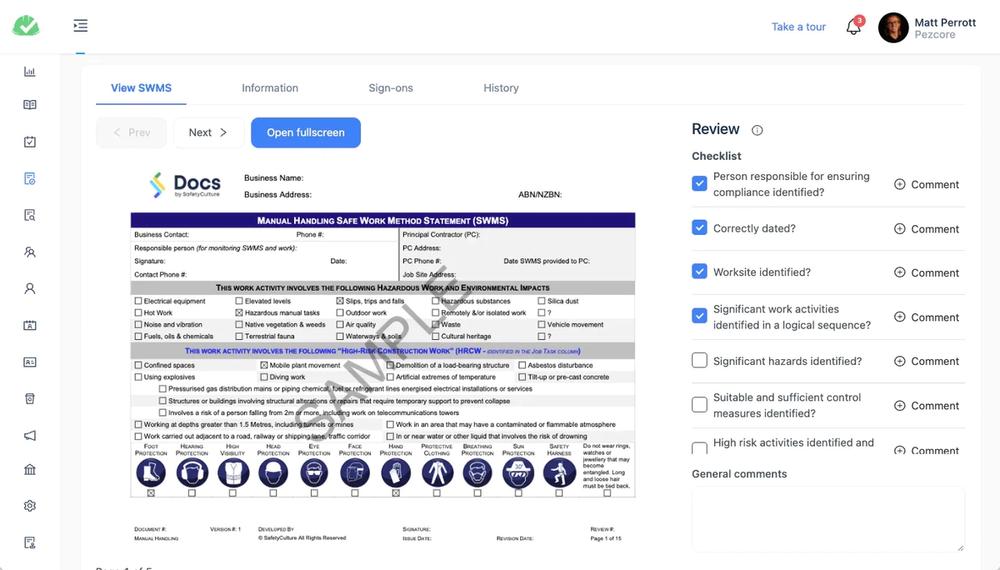Open the highlighted document sidebar icon

(x=29, y=179)
